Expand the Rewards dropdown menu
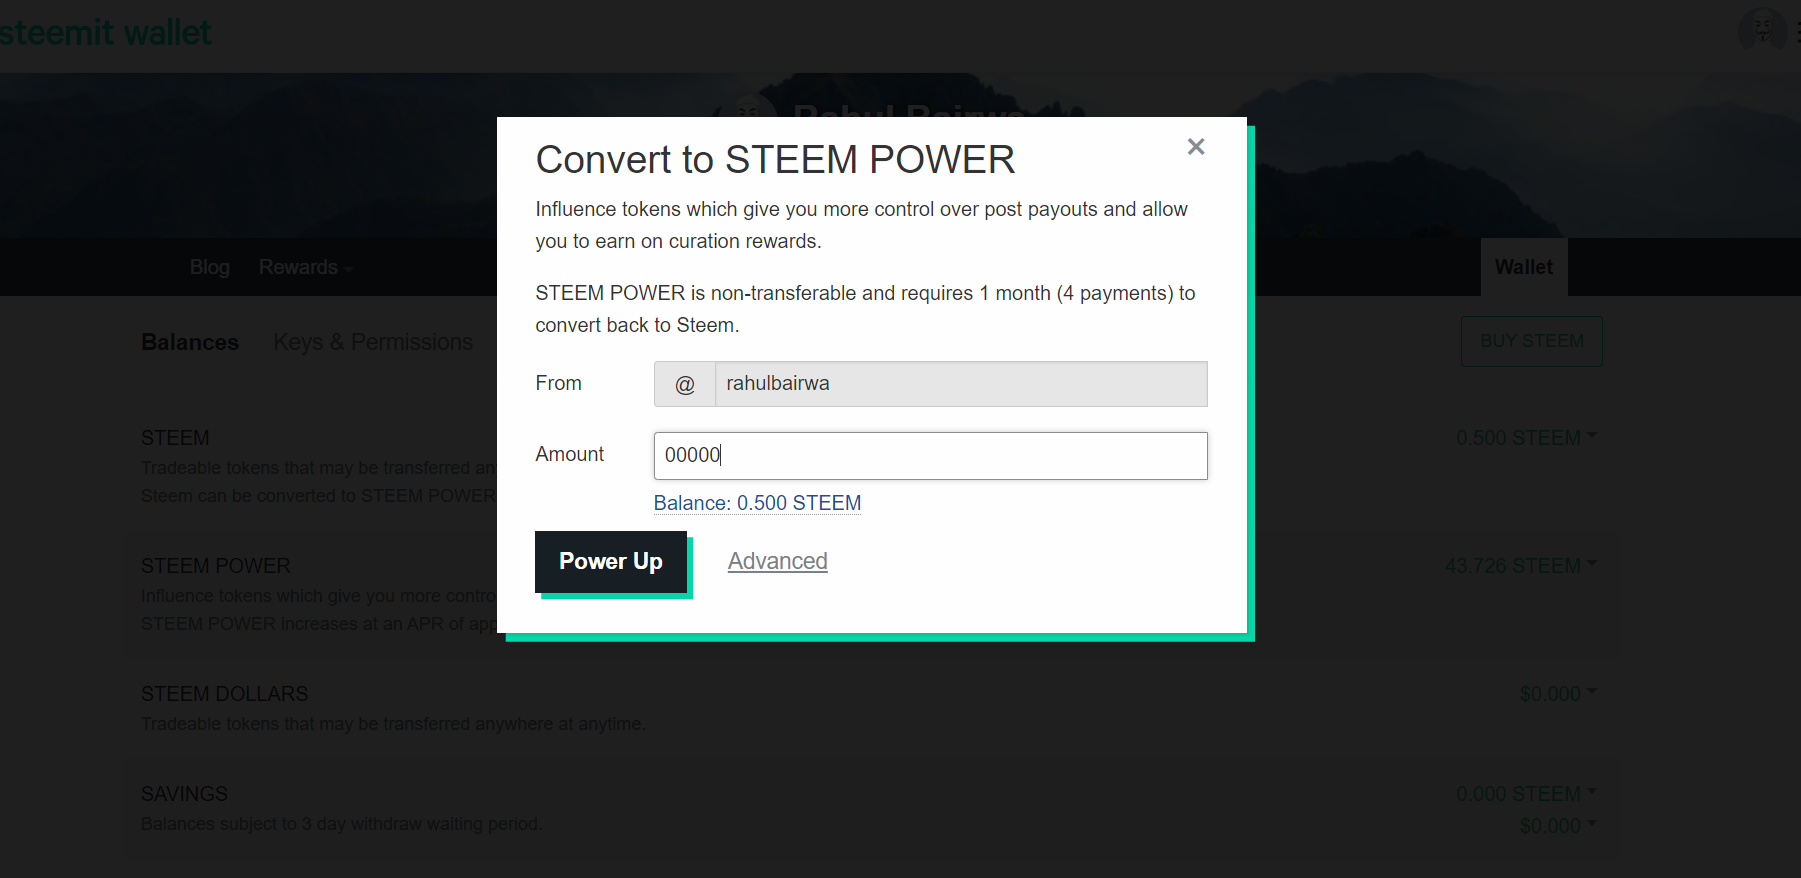 305,267
